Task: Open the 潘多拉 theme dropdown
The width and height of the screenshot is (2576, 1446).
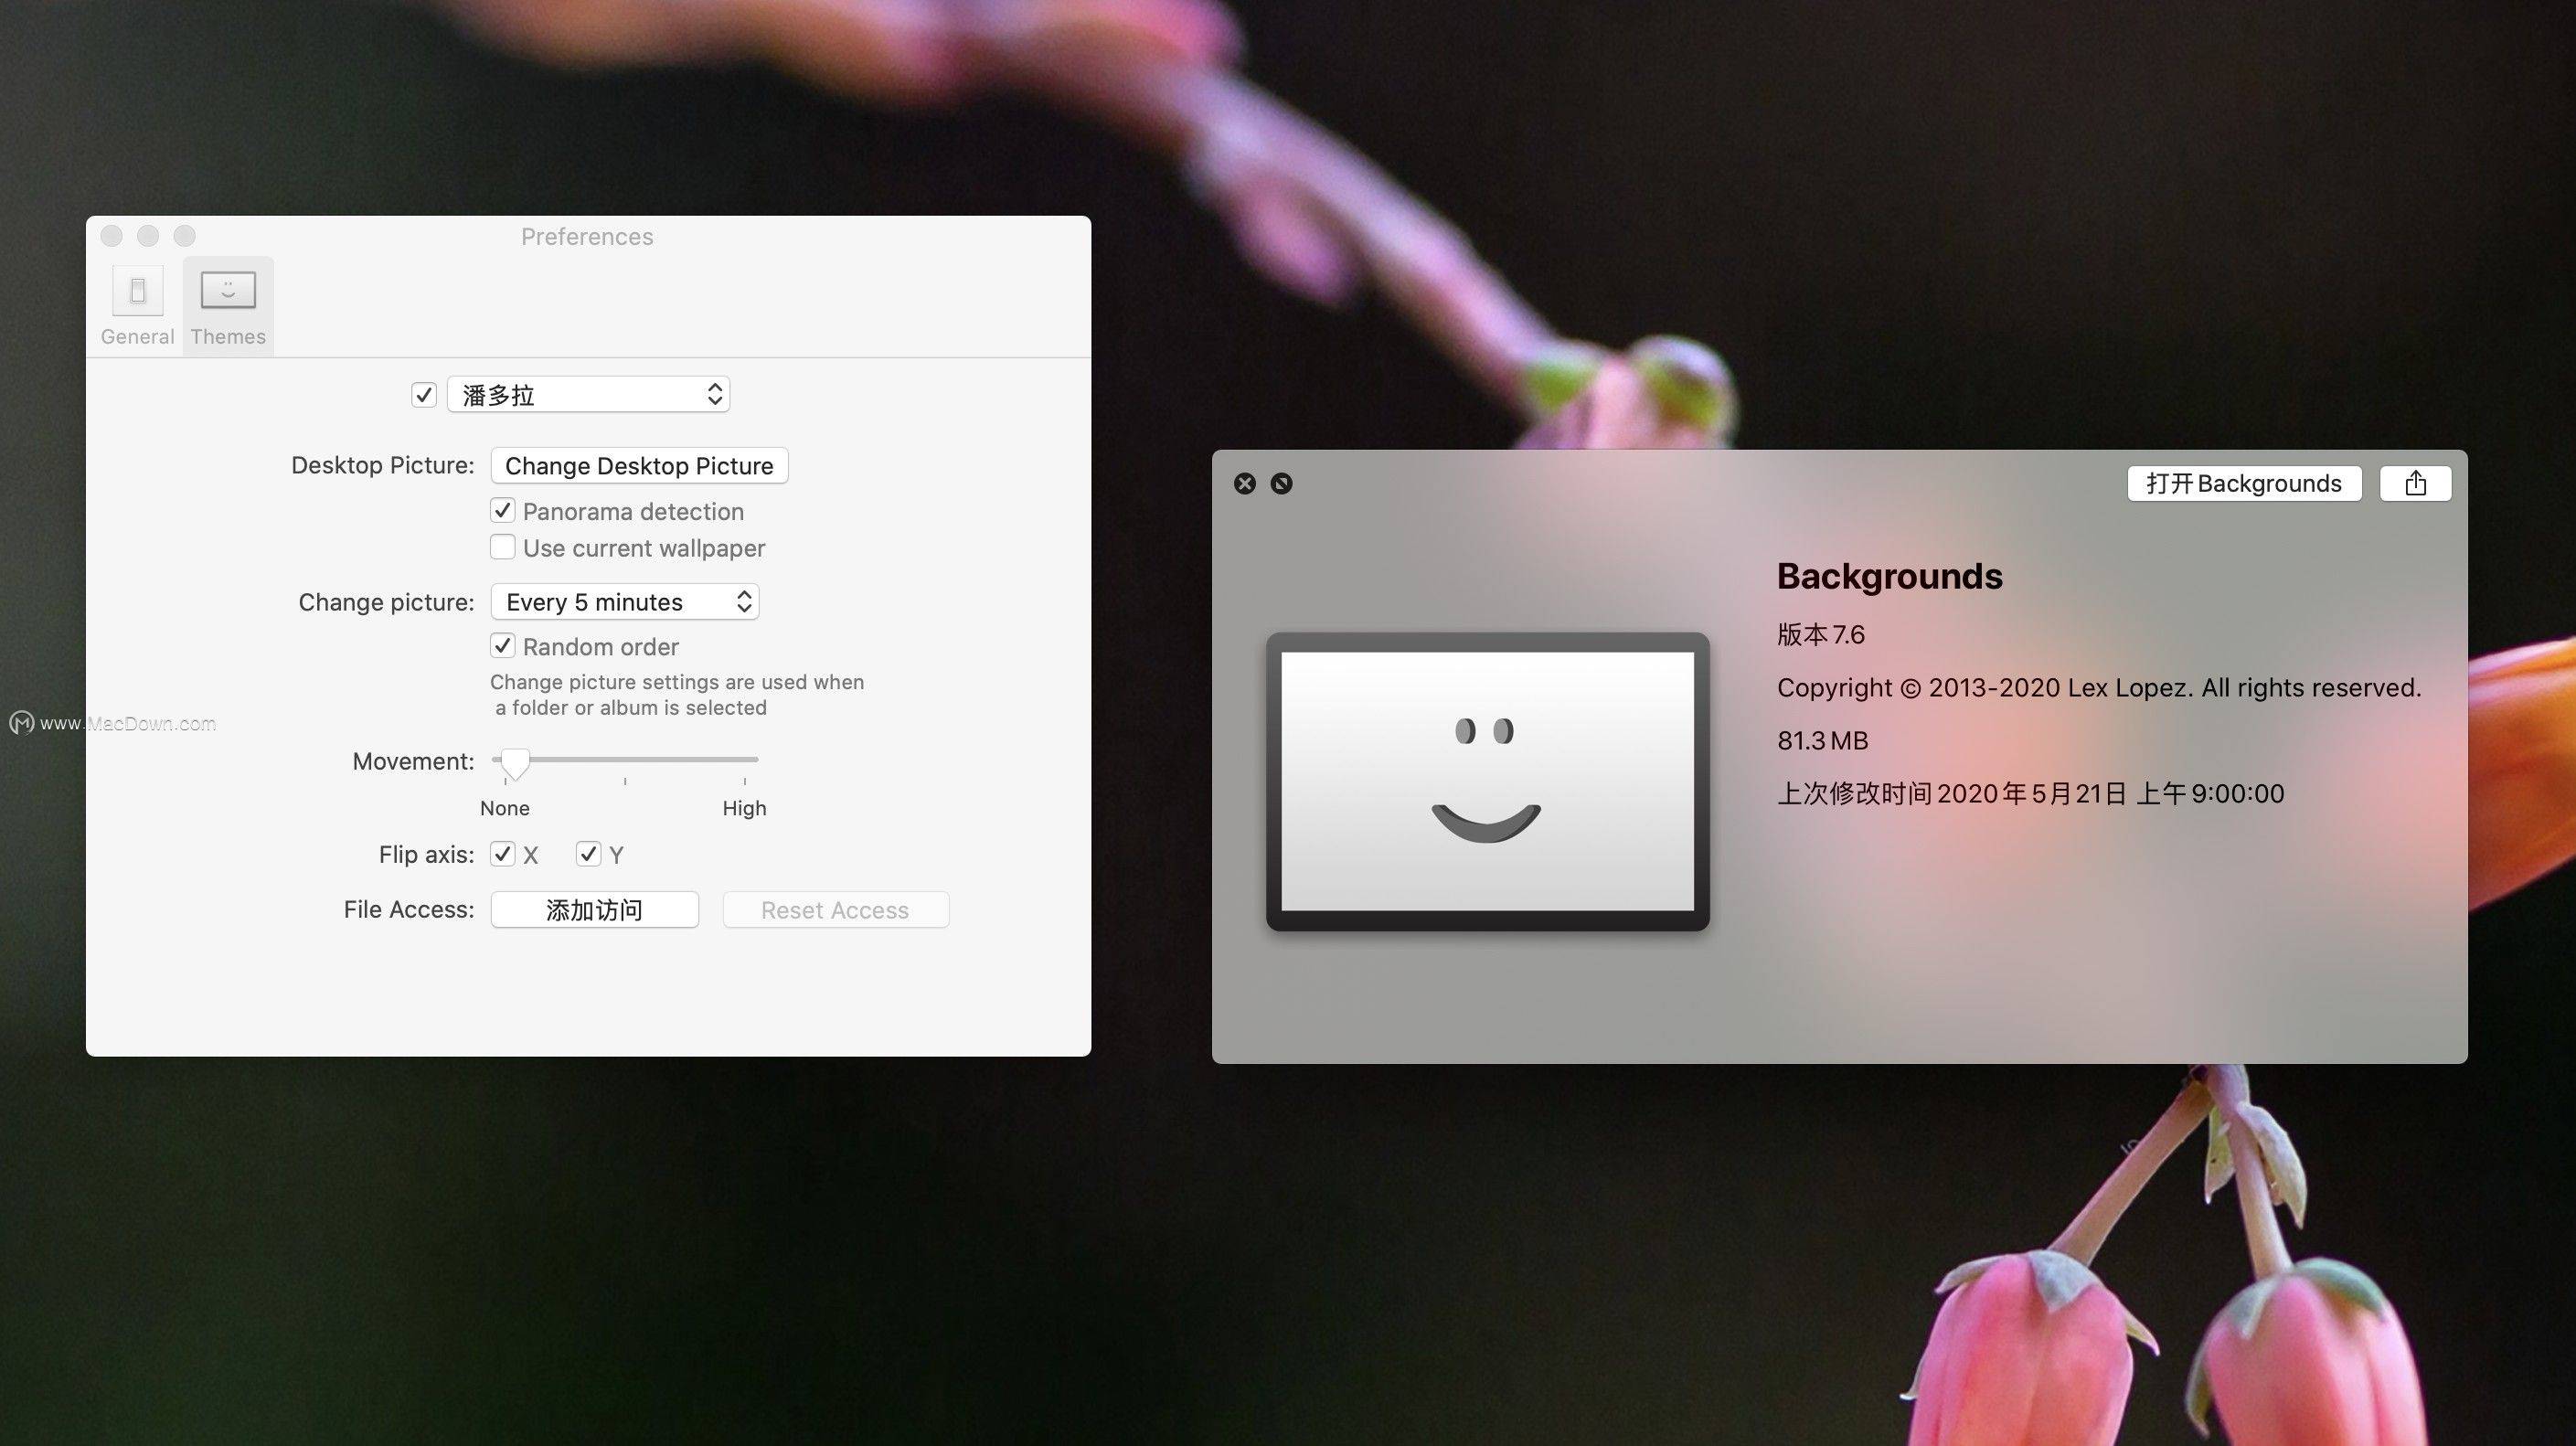Action: (589, 395)
